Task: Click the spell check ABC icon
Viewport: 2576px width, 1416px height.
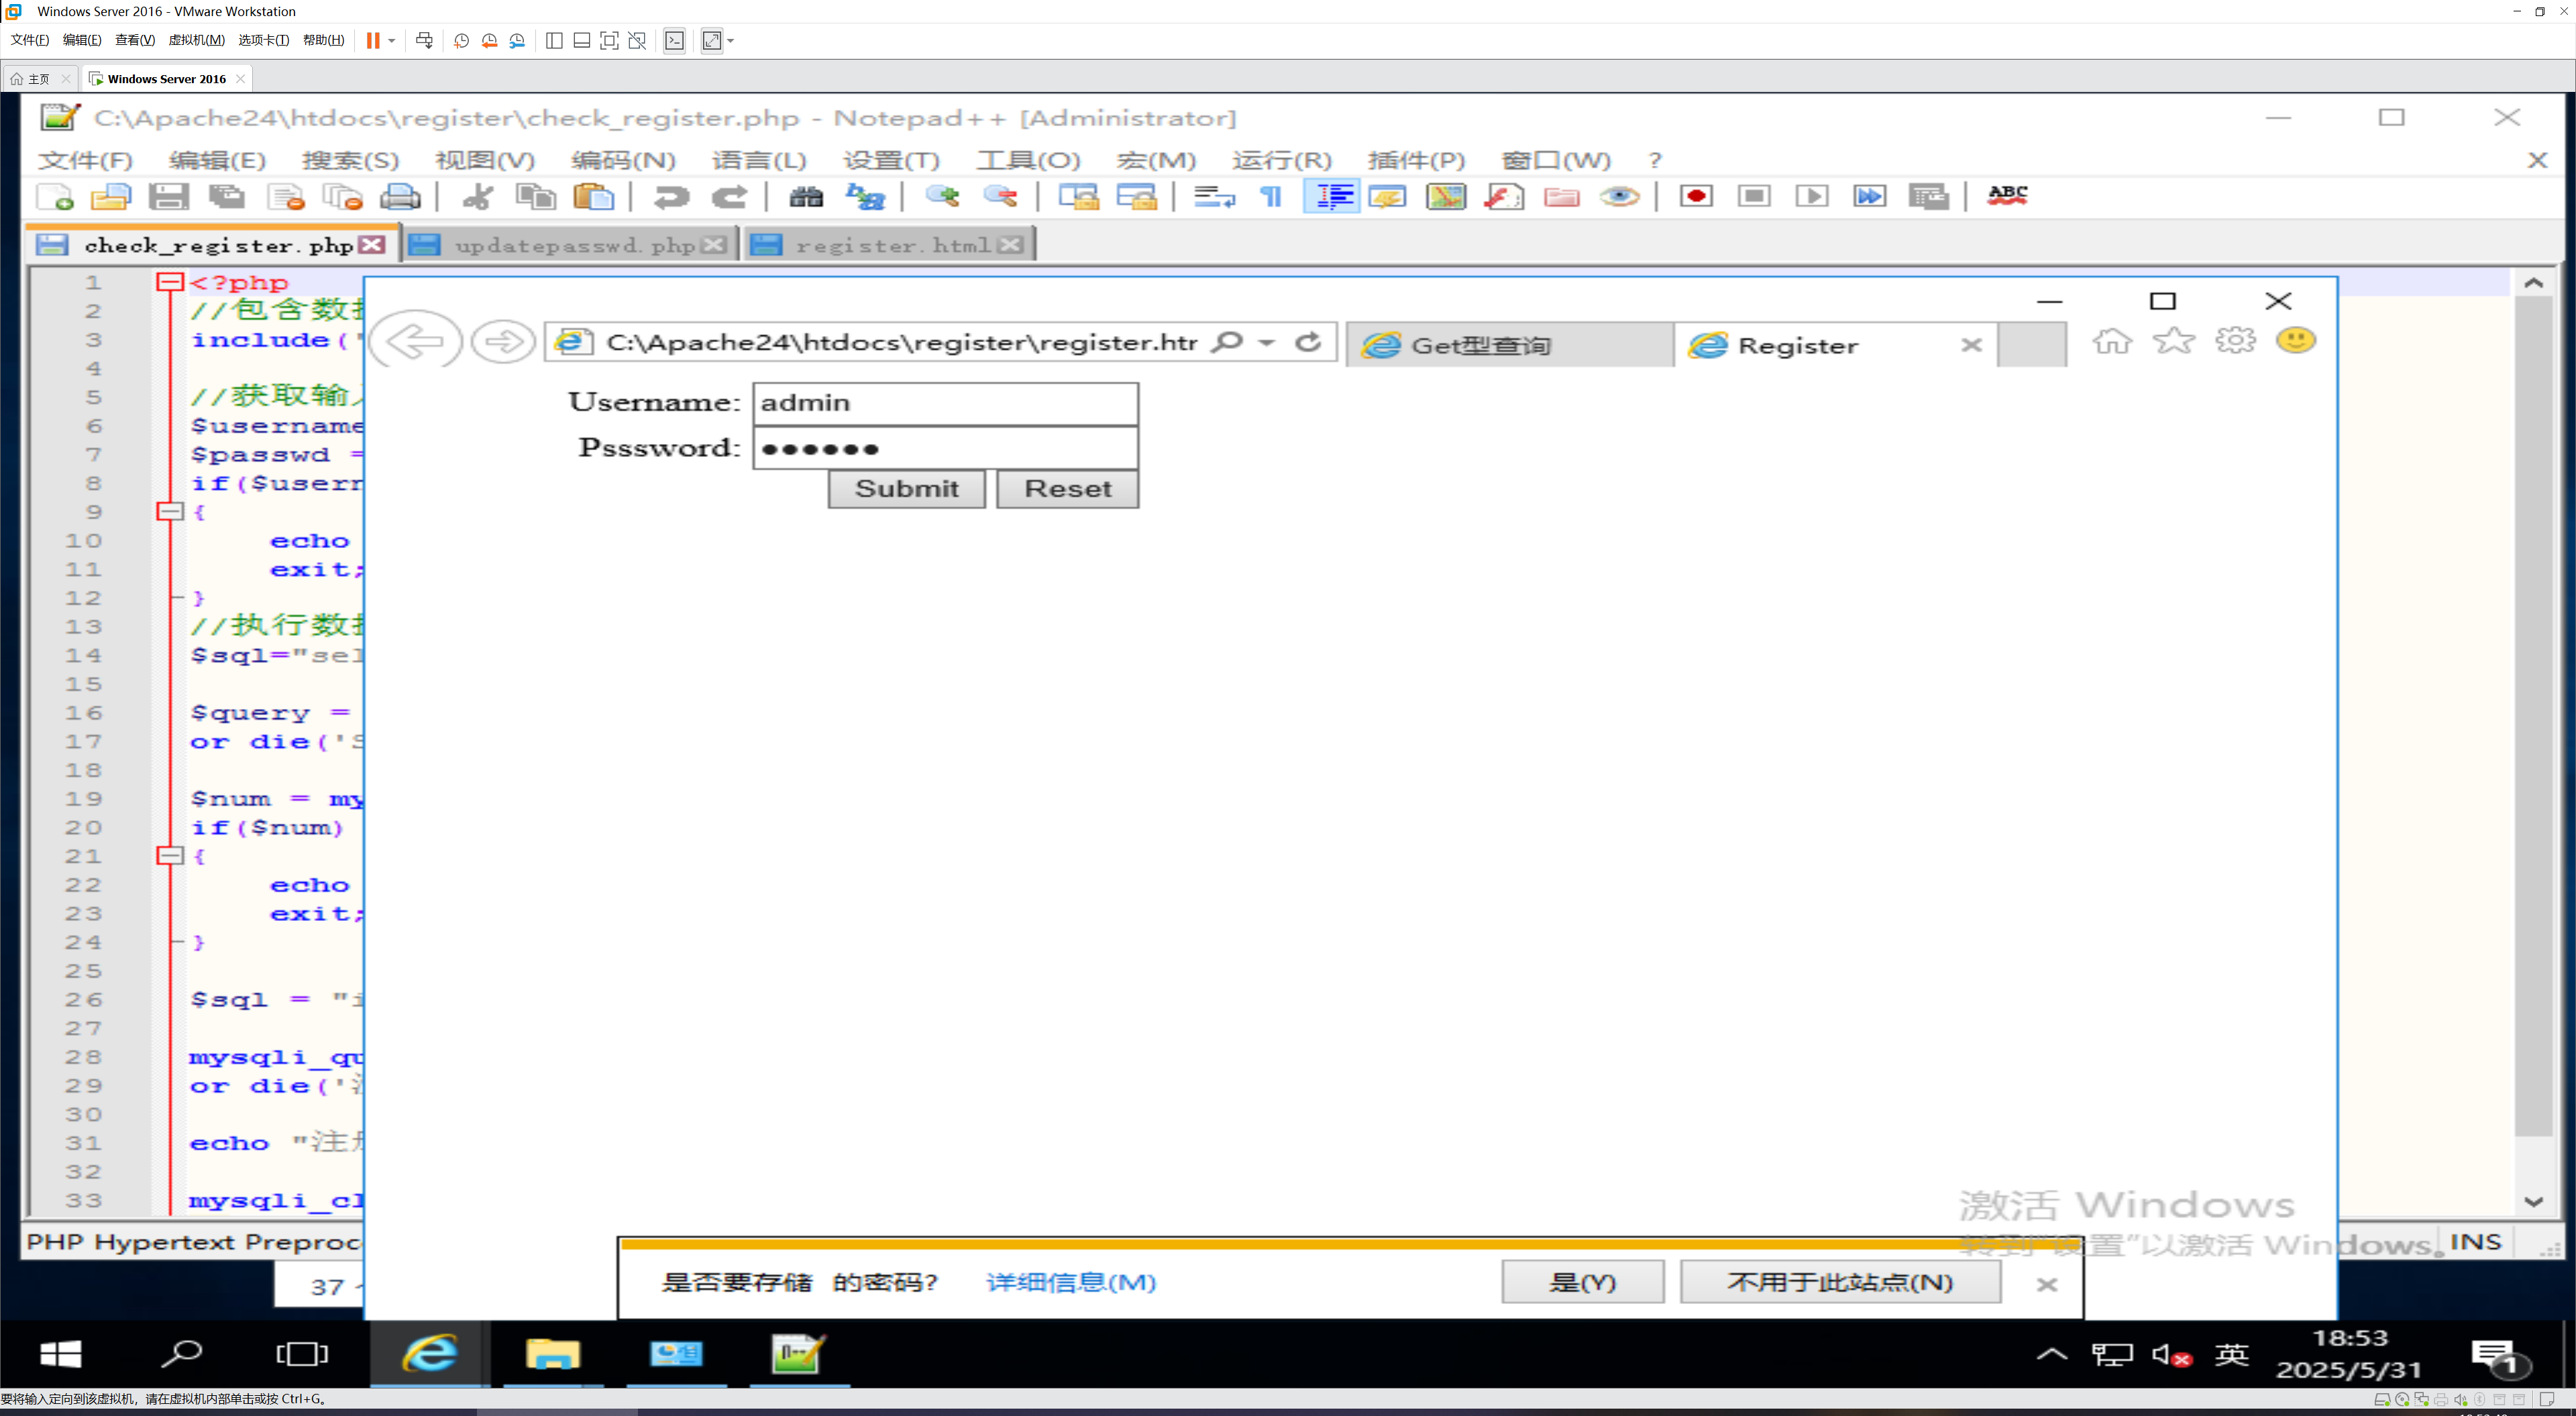Action: coord(2007,196)
